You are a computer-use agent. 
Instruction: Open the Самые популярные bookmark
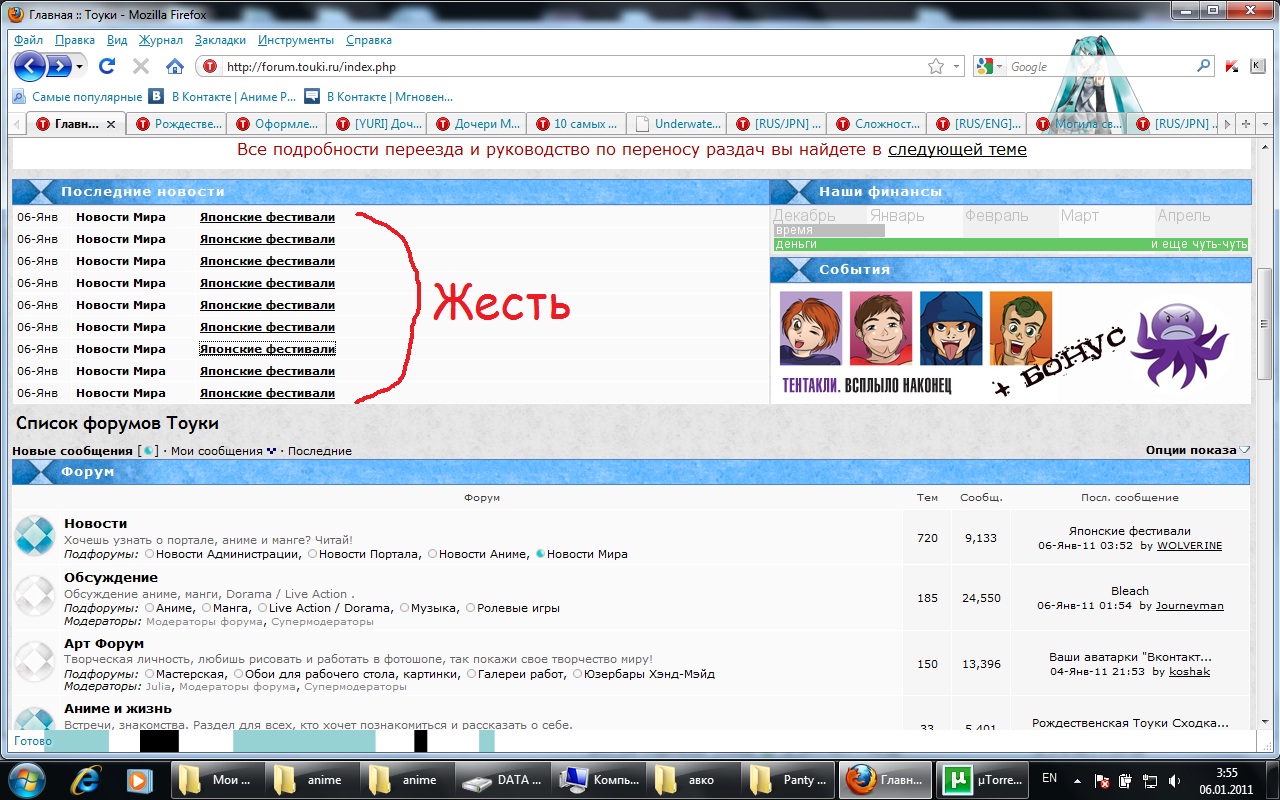78,97
